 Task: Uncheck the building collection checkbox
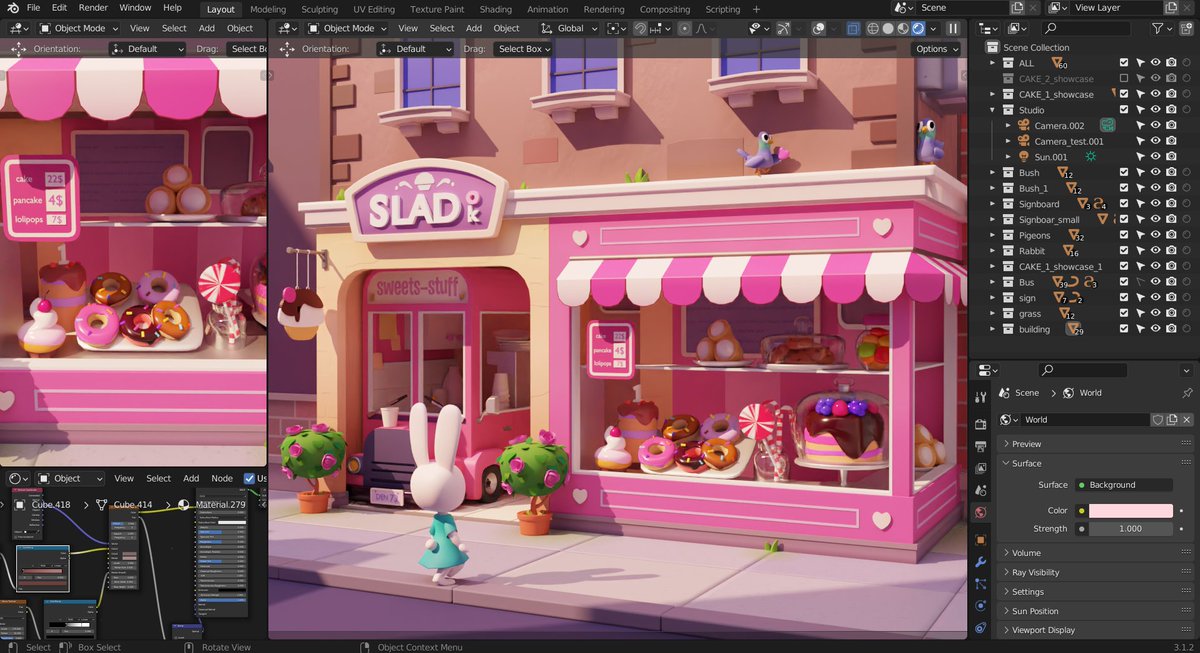pos(1124,329)
